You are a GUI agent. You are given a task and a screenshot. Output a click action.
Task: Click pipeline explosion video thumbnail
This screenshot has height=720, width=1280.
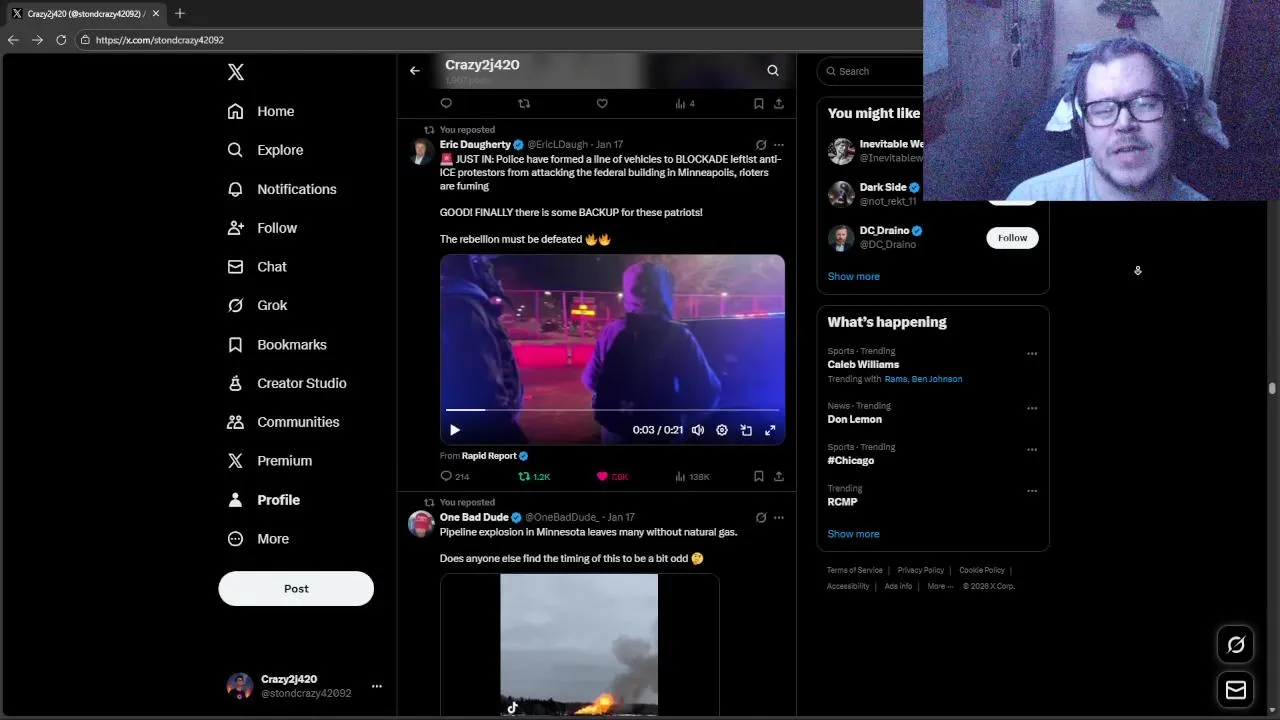click(x=579, y=645)
